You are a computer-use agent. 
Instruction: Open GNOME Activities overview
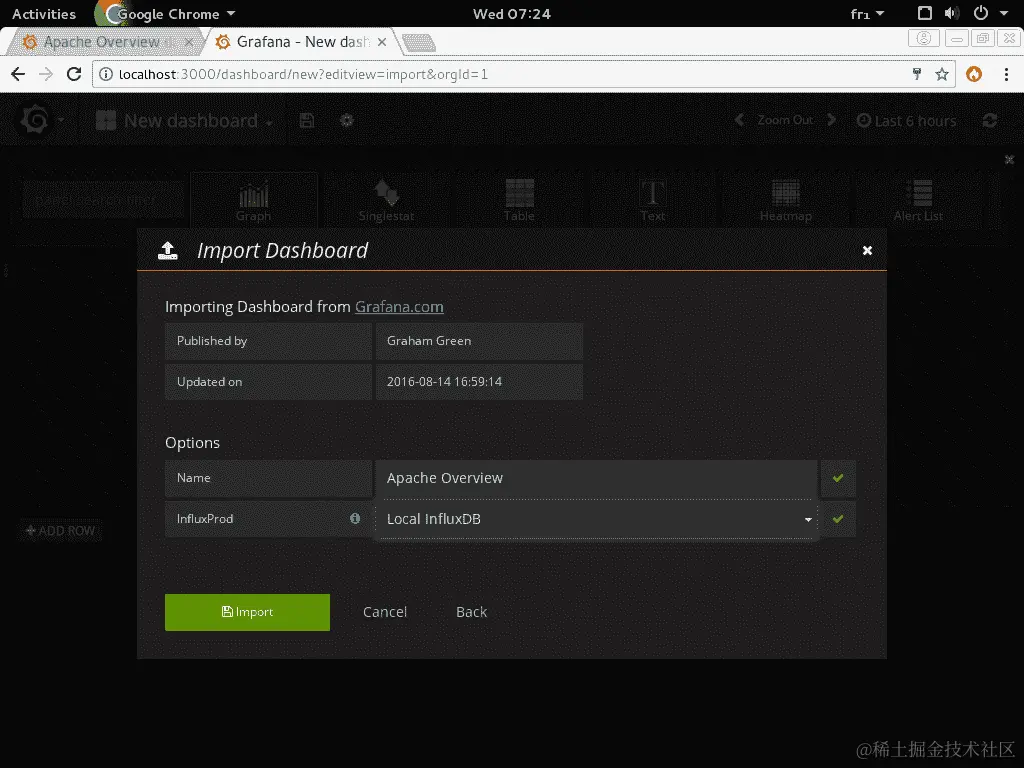[x=44, y=14]
